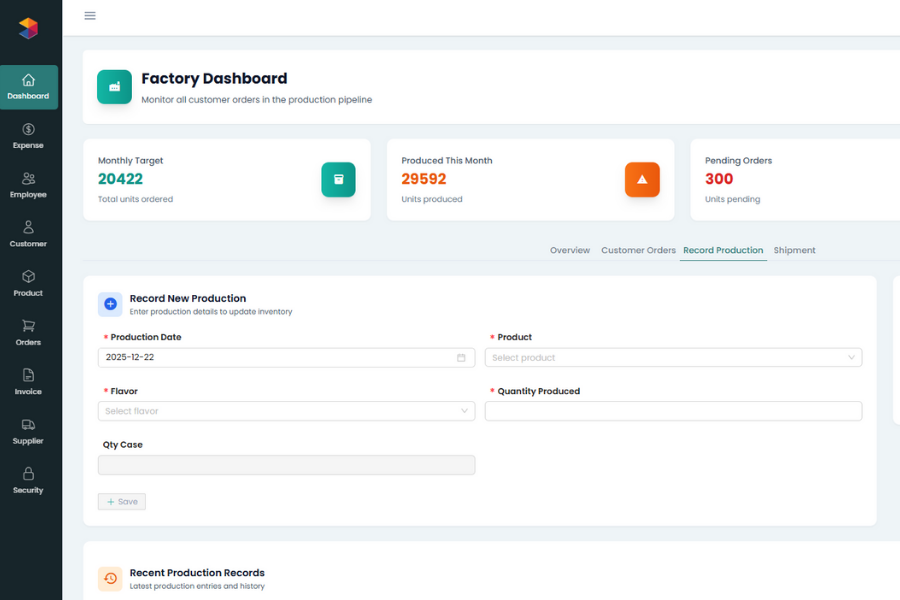The image size is (900, 600).
Task: Open Orders from the sidebar
Action: 28,332
